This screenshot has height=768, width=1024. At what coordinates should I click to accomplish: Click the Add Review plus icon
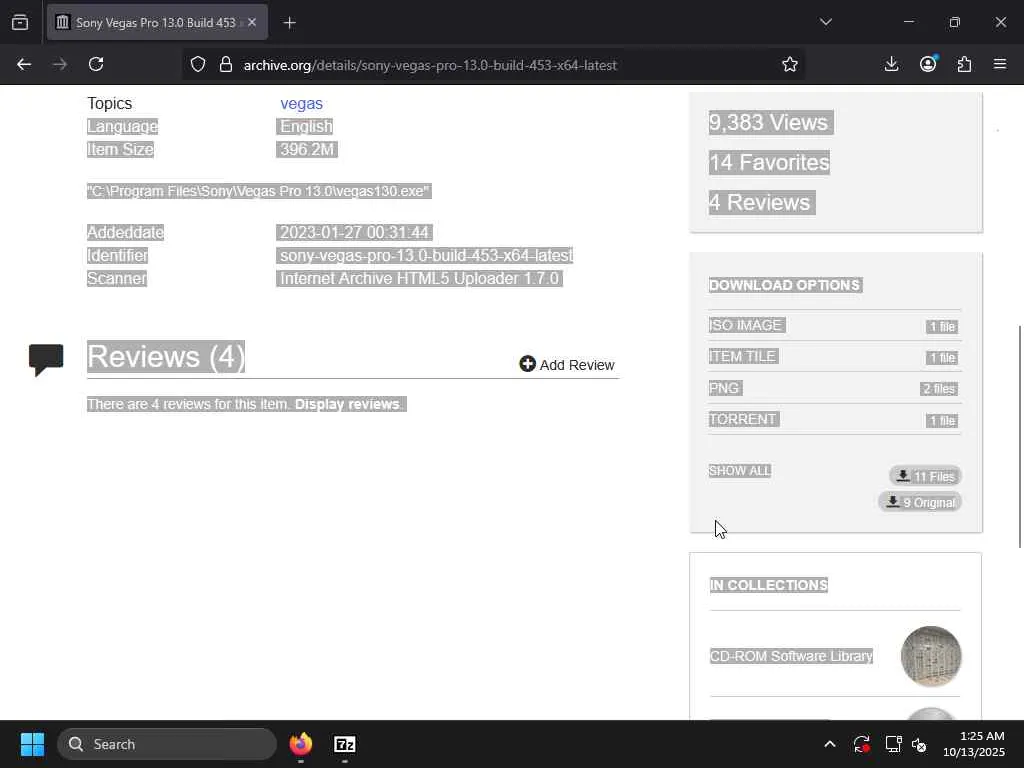(x=527, y=364)
